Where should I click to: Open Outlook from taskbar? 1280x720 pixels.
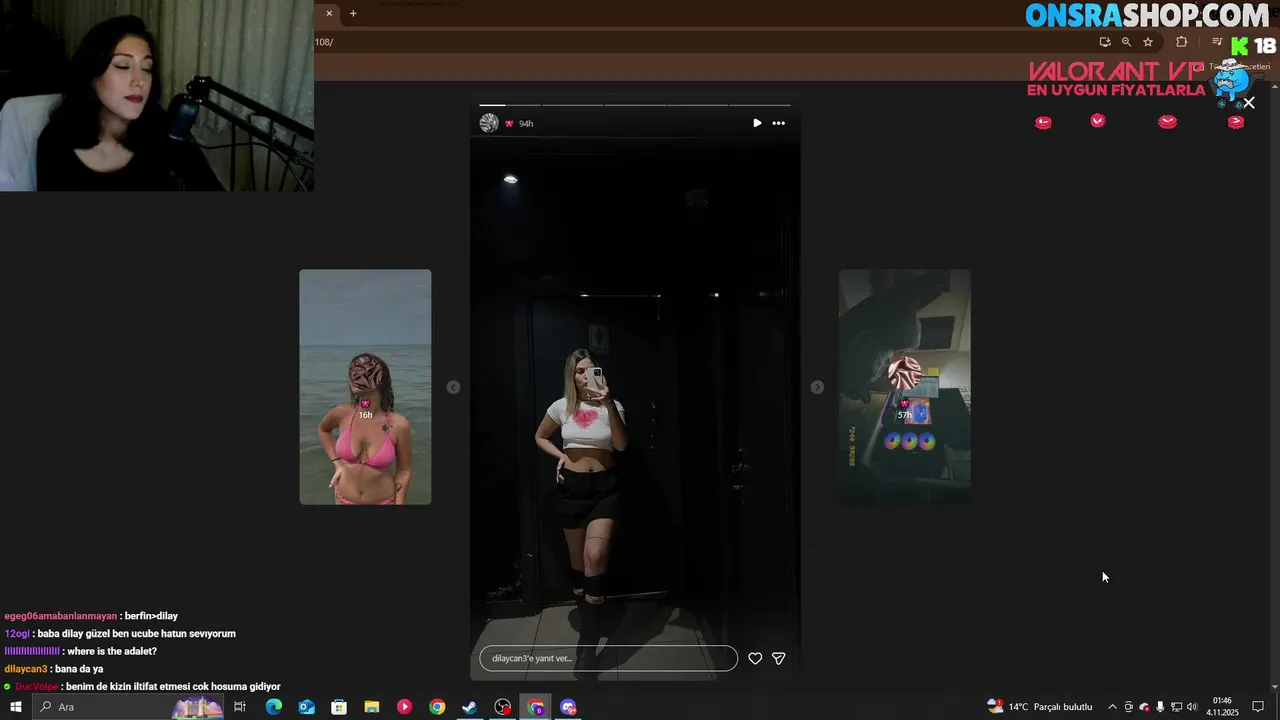coord(306,707)
